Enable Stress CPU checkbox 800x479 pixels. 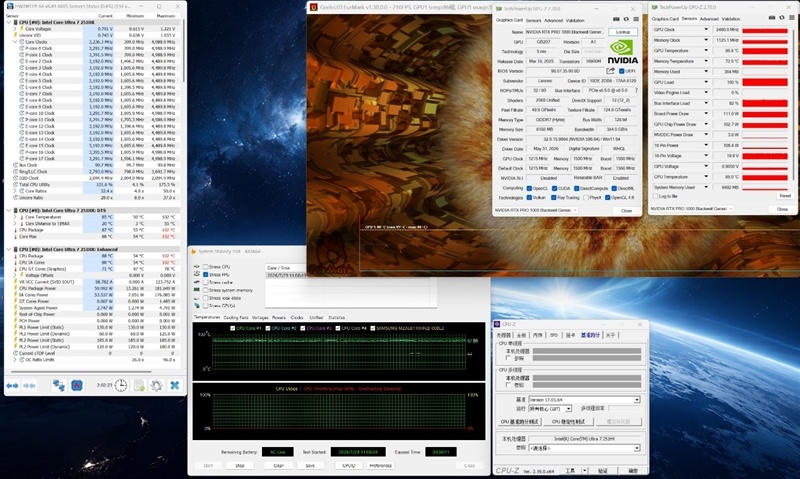click(x=206, y=267)
